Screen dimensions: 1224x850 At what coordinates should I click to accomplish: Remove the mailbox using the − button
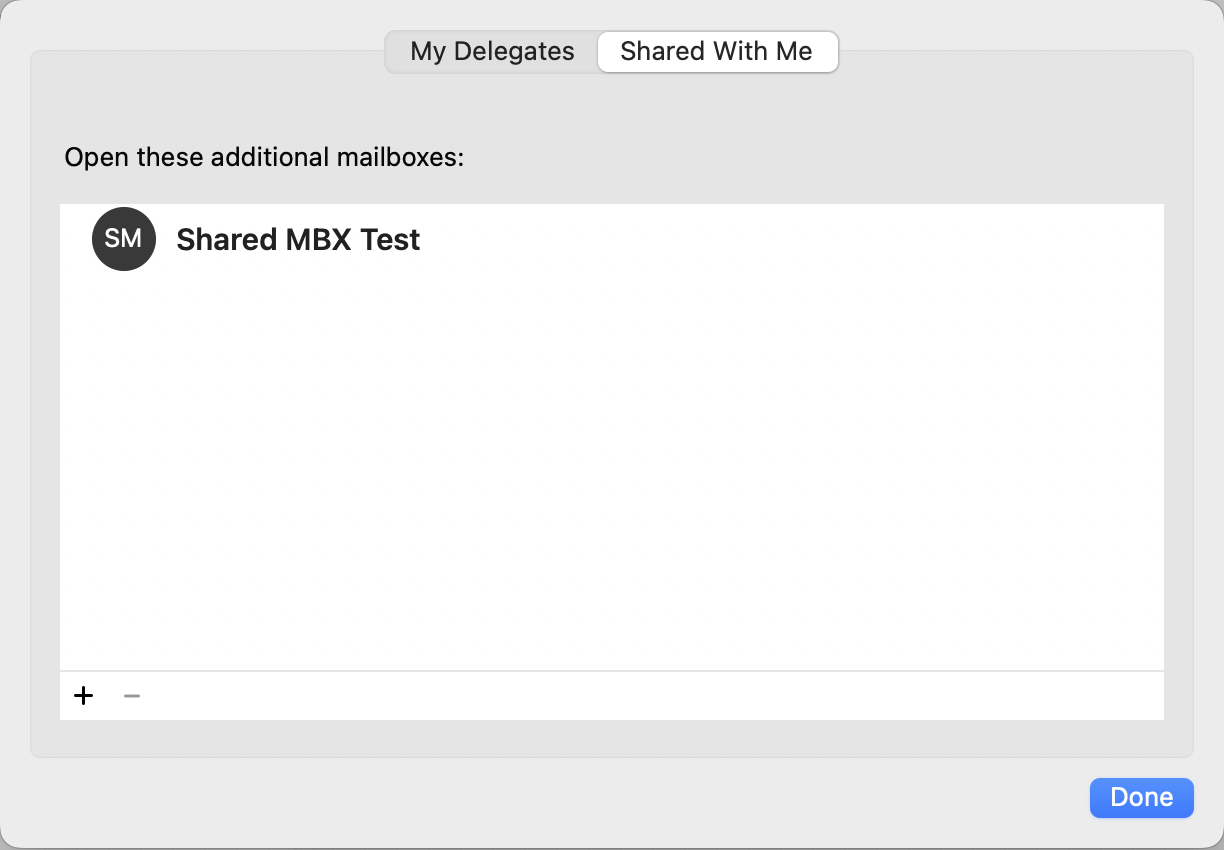pos(132,696)
